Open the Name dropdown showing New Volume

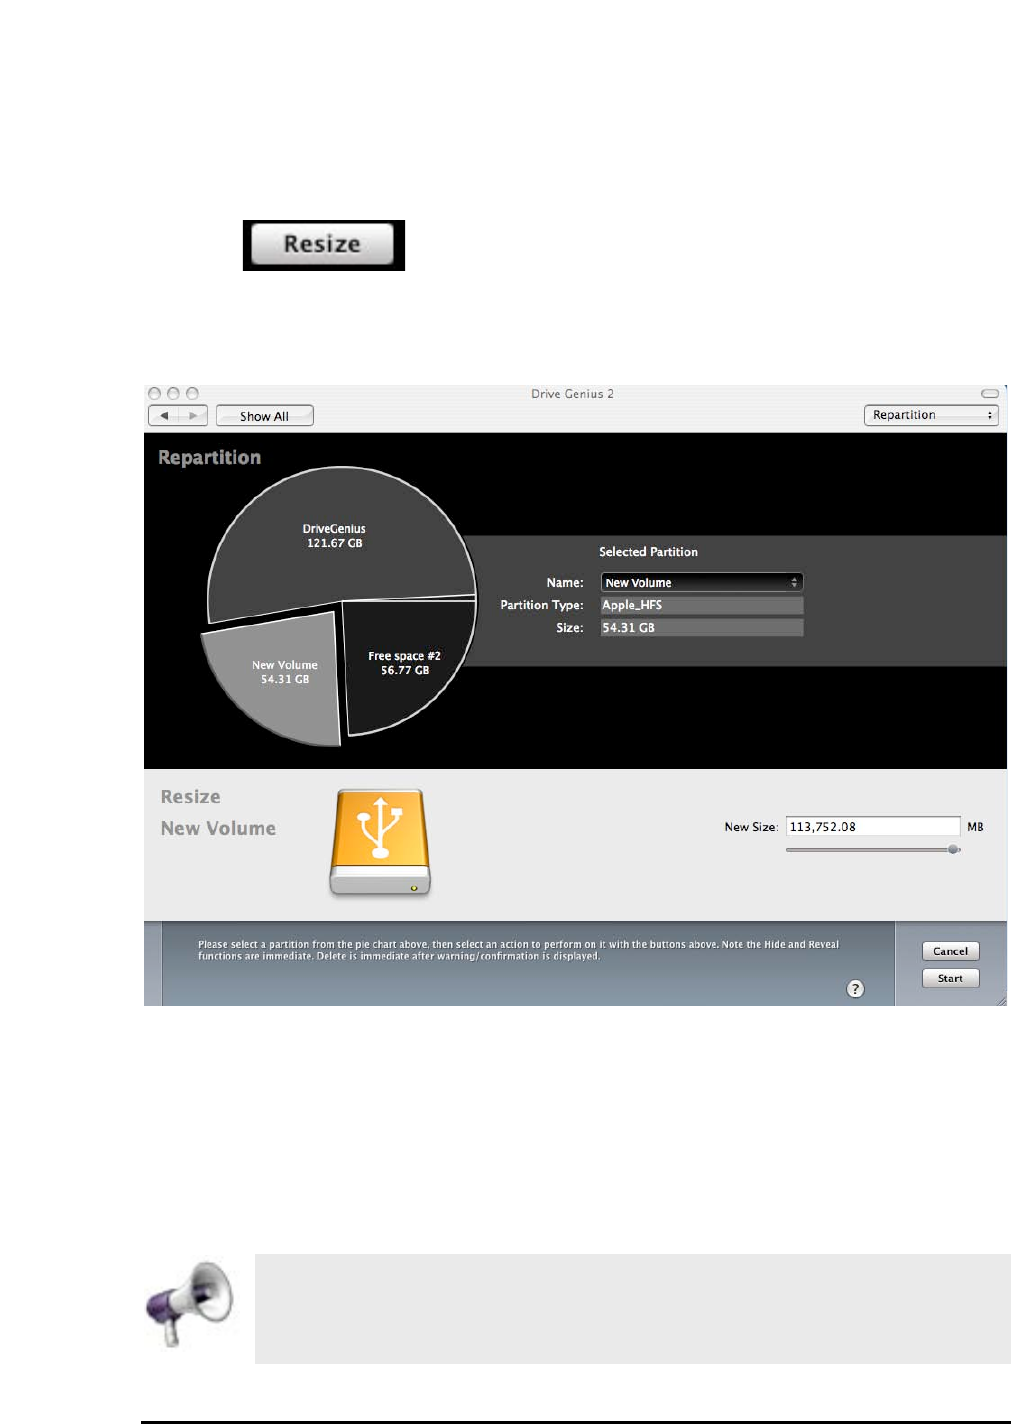[x=702, y=582]
